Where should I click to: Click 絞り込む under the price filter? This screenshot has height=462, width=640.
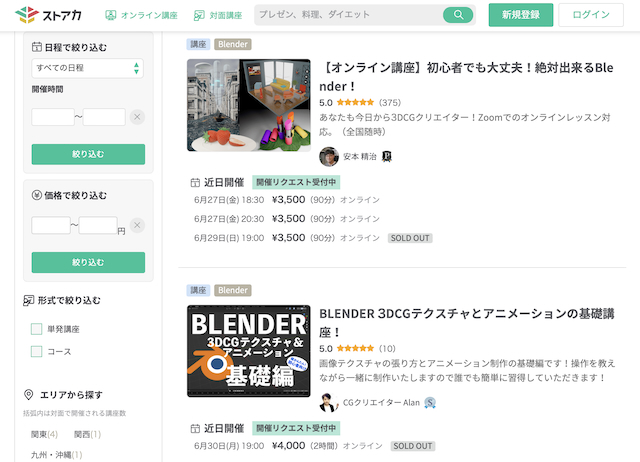(88, 262)
